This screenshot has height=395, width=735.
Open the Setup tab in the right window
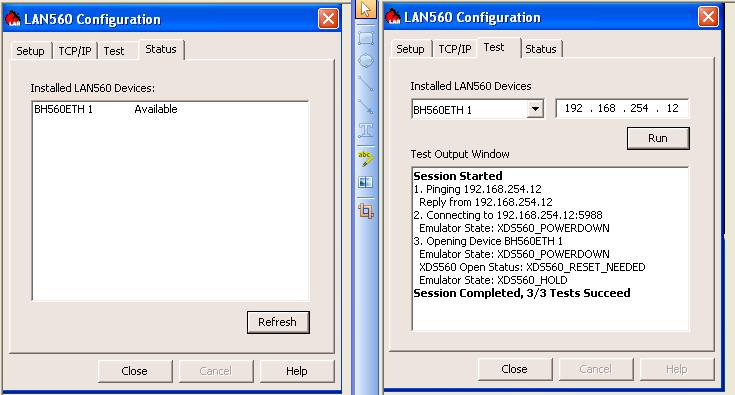[x=410, y=49]
